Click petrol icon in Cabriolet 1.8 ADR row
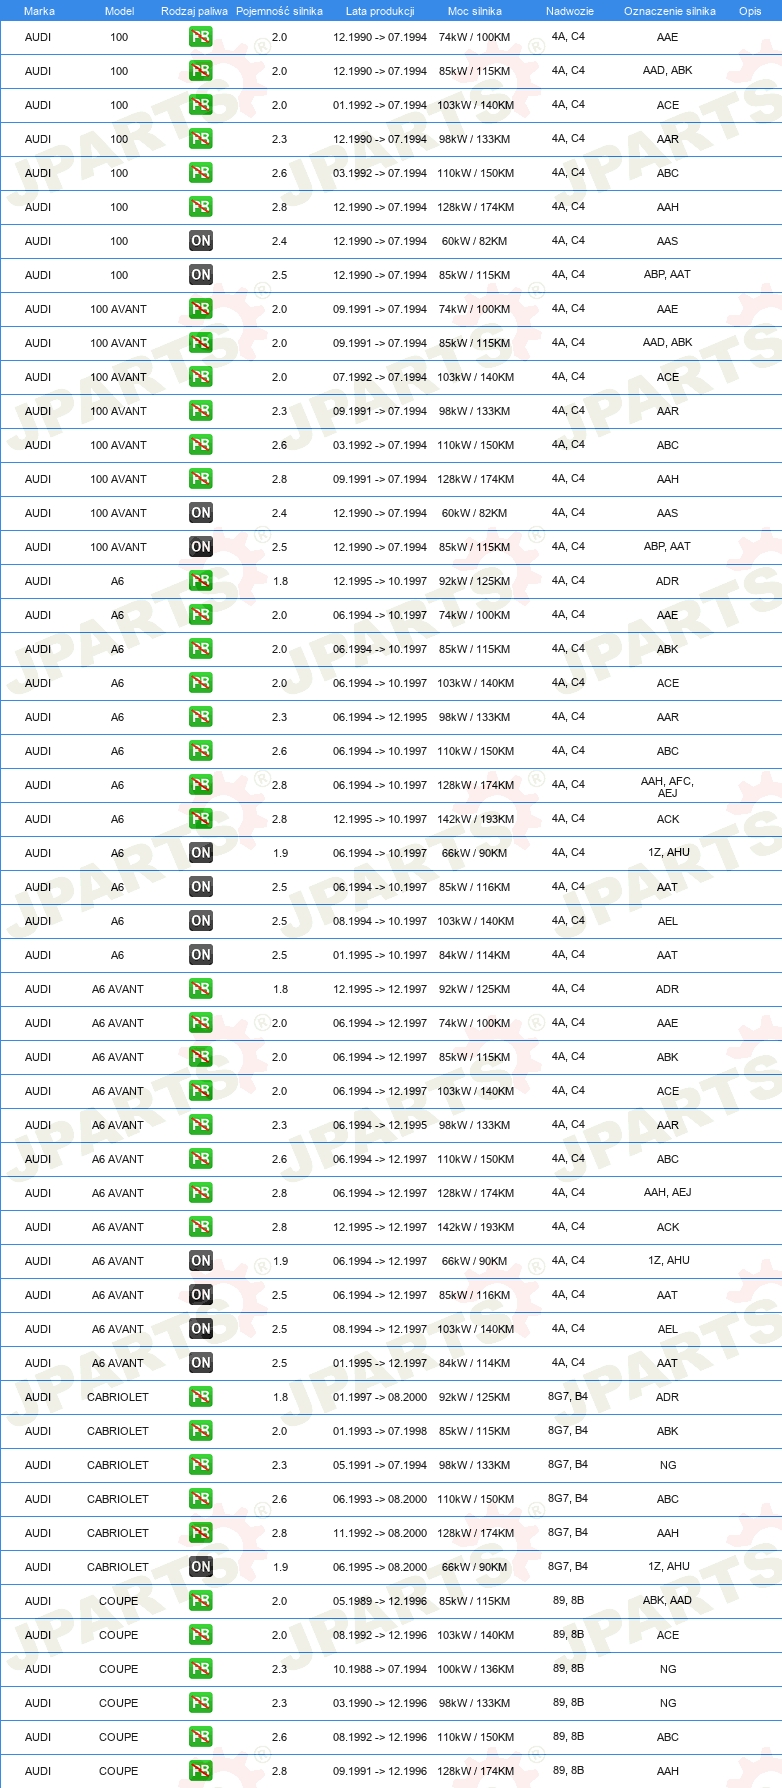This screenshot has height=1788, width=782. point(201,1397)
